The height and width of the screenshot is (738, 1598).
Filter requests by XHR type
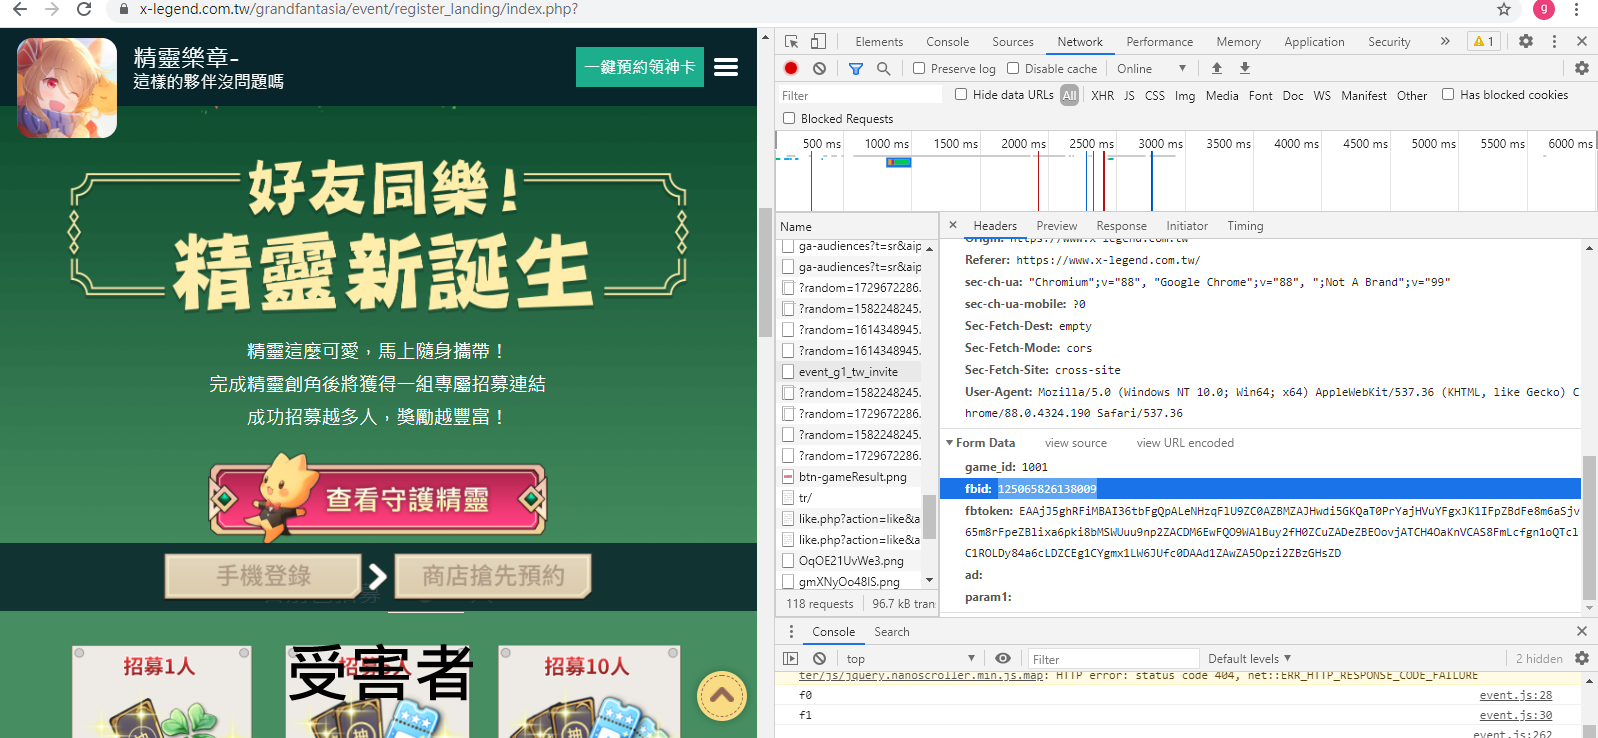pyautogui.click(x=1102, y=95)
